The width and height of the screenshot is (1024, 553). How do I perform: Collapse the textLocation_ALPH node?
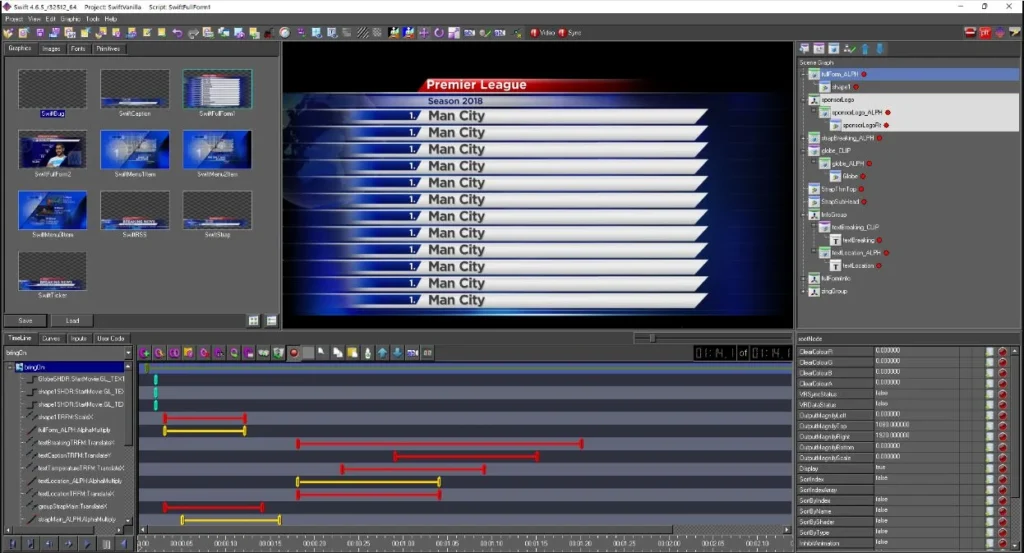(814, 253)
